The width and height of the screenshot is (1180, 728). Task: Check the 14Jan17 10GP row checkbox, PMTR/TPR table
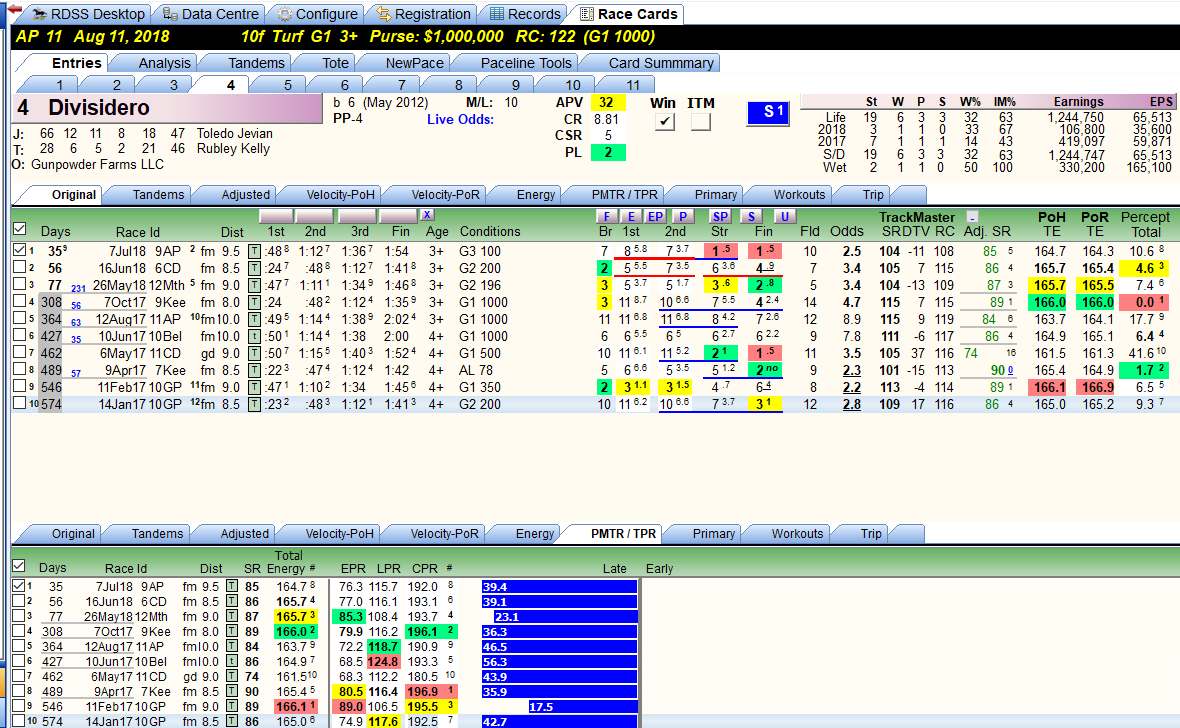[19, 721]
